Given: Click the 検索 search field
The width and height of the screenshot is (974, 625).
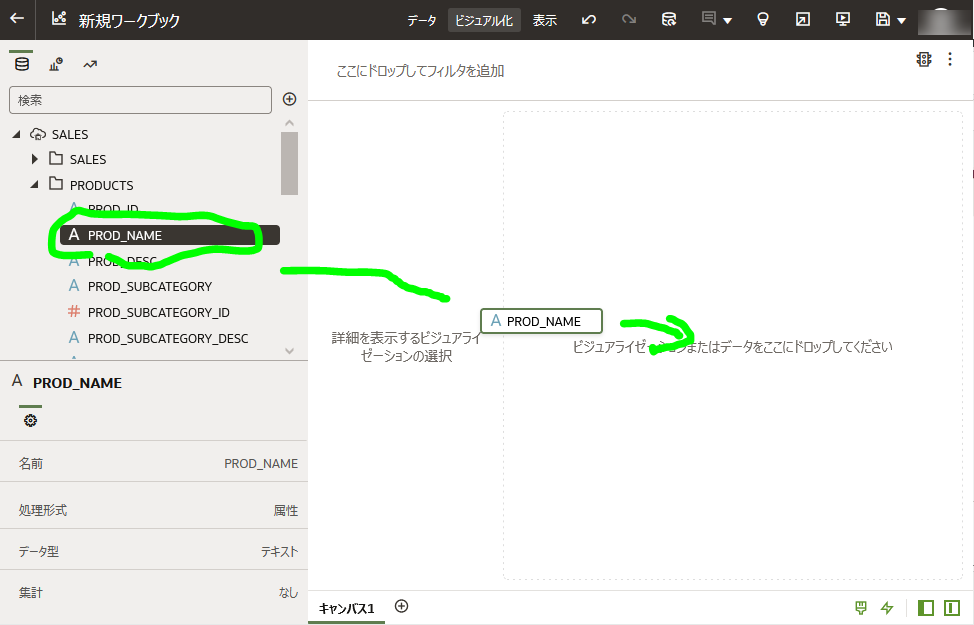Looking at the screenshot, I should (x=140, y=100).
